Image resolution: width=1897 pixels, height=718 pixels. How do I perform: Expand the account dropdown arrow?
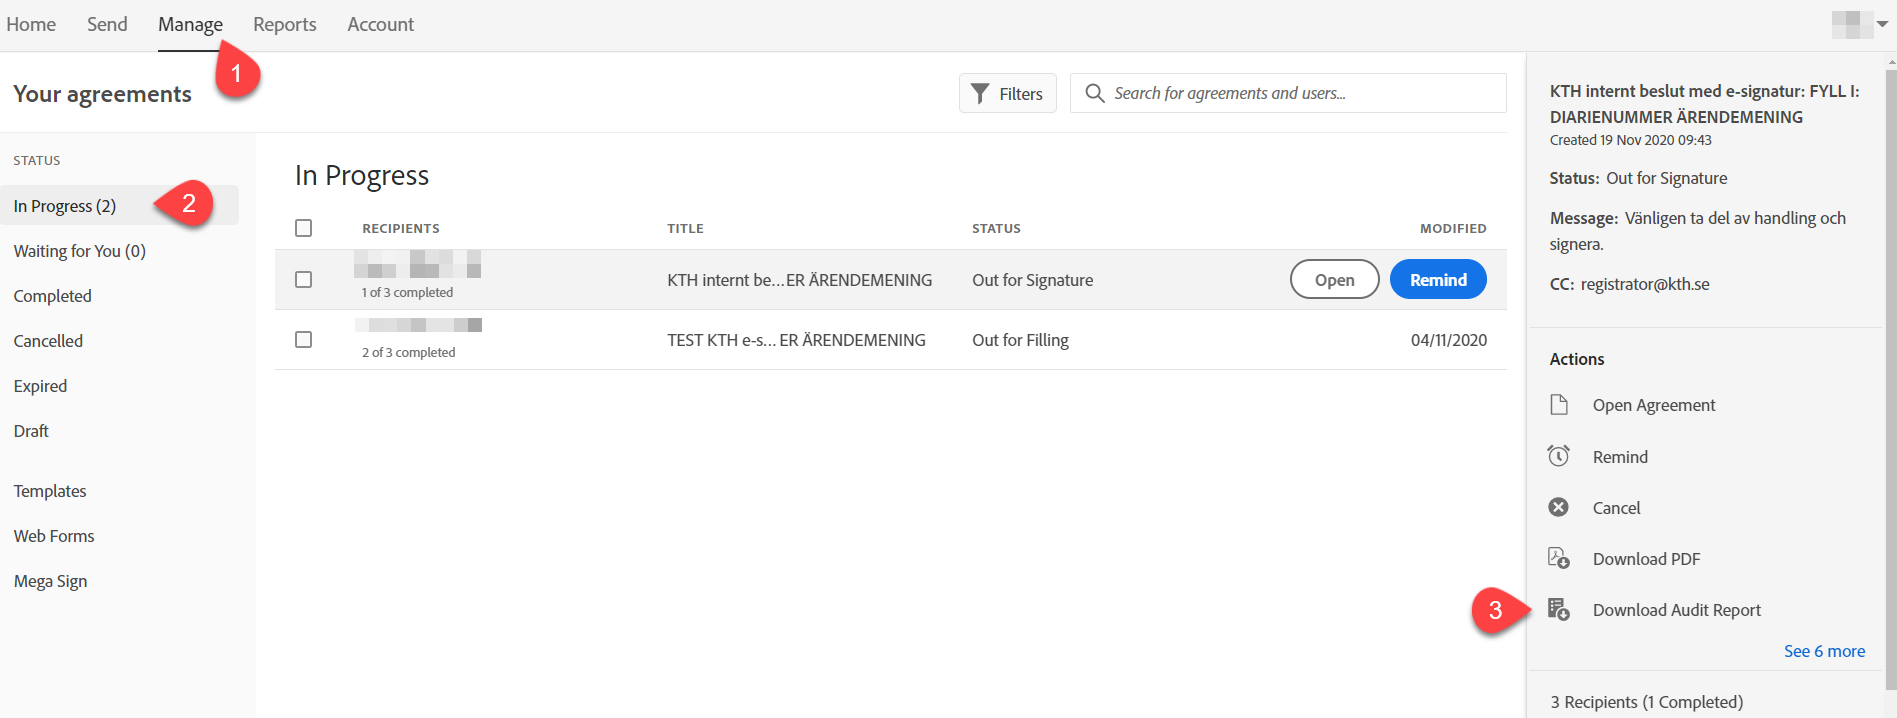(1882, 24)
